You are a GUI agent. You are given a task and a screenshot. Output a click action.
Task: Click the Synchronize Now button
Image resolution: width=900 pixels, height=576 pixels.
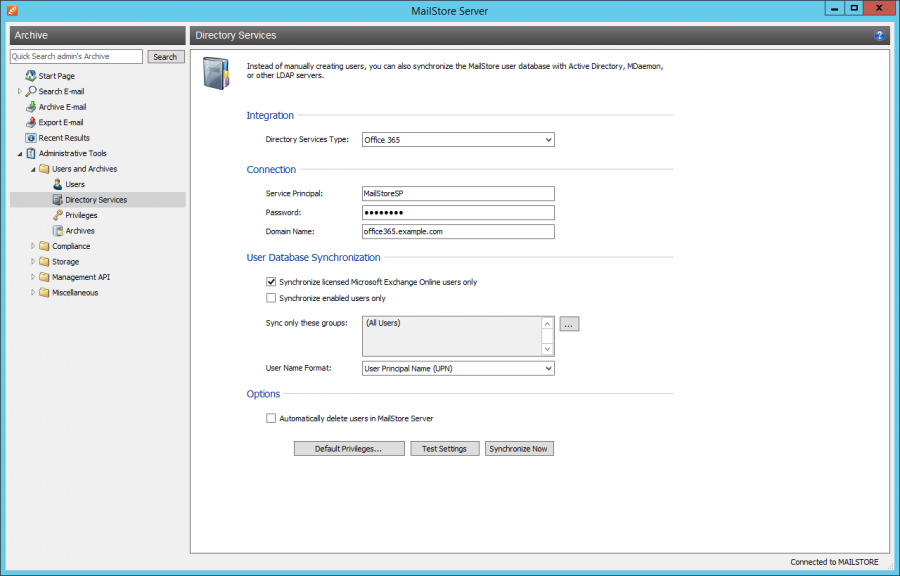click(x=519, y=448)
